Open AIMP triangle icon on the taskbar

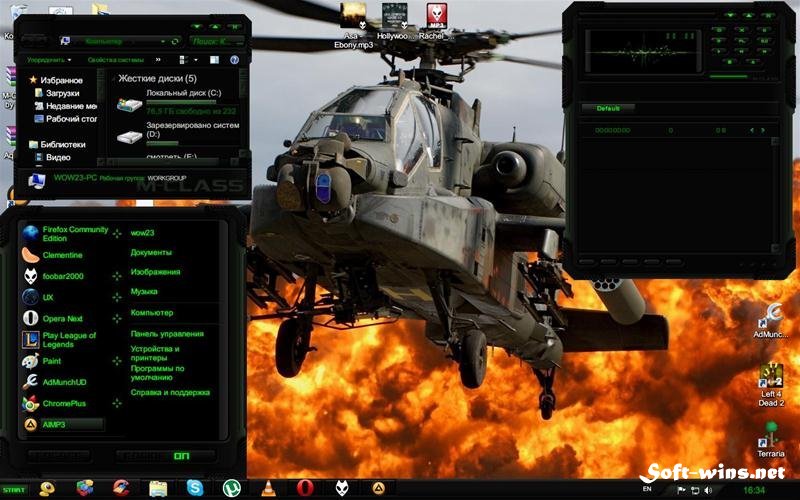click(378, 488)
